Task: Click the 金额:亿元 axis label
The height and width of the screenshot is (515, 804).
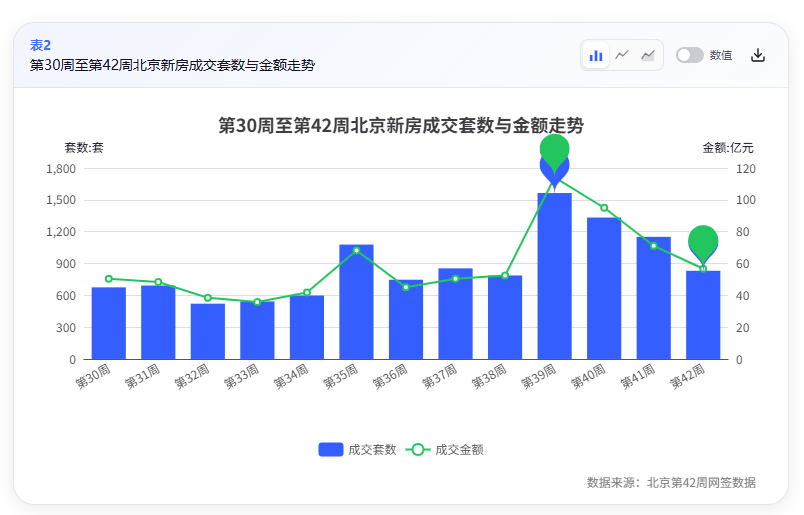Action: coord(728,148)
